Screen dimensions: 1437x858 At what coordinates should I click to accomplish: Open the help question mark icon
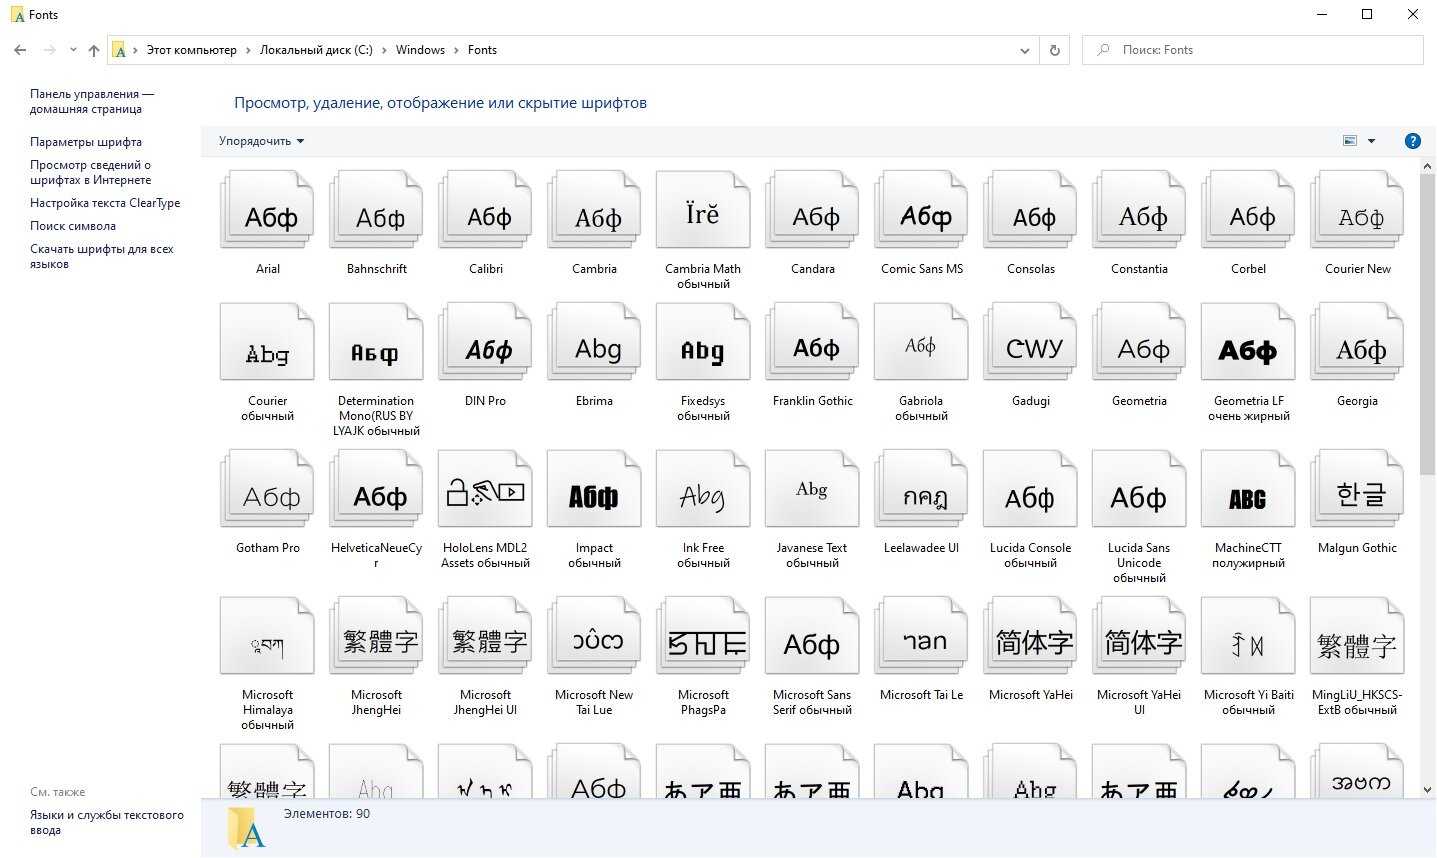coord(1412,141)
